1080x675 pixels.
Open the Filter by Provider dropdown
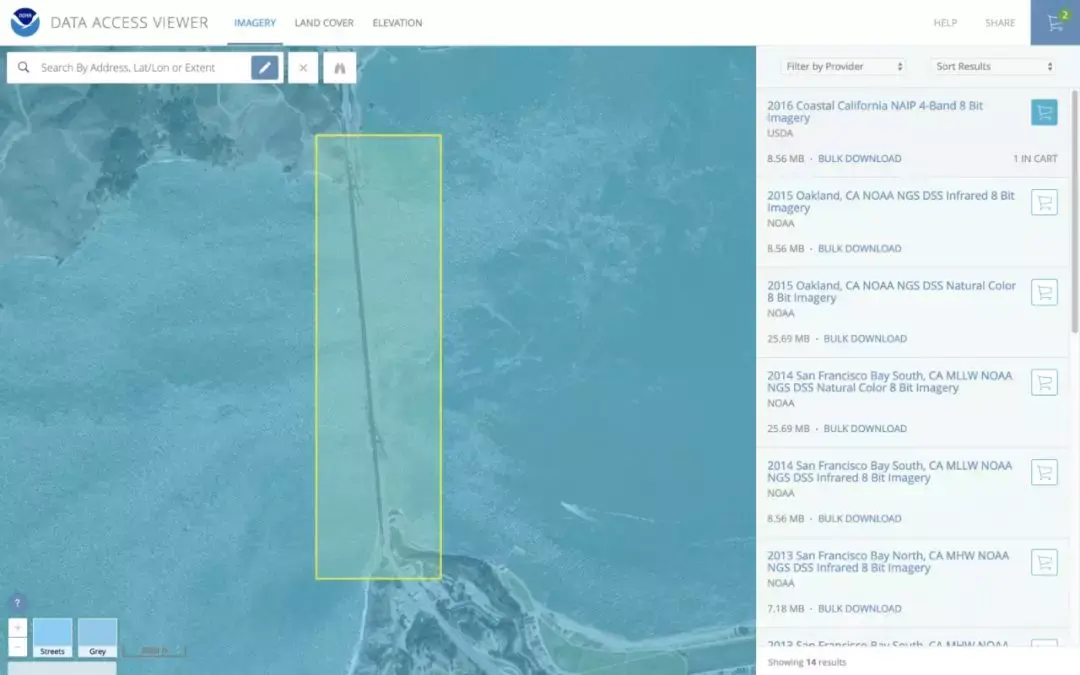pos(843,65)
